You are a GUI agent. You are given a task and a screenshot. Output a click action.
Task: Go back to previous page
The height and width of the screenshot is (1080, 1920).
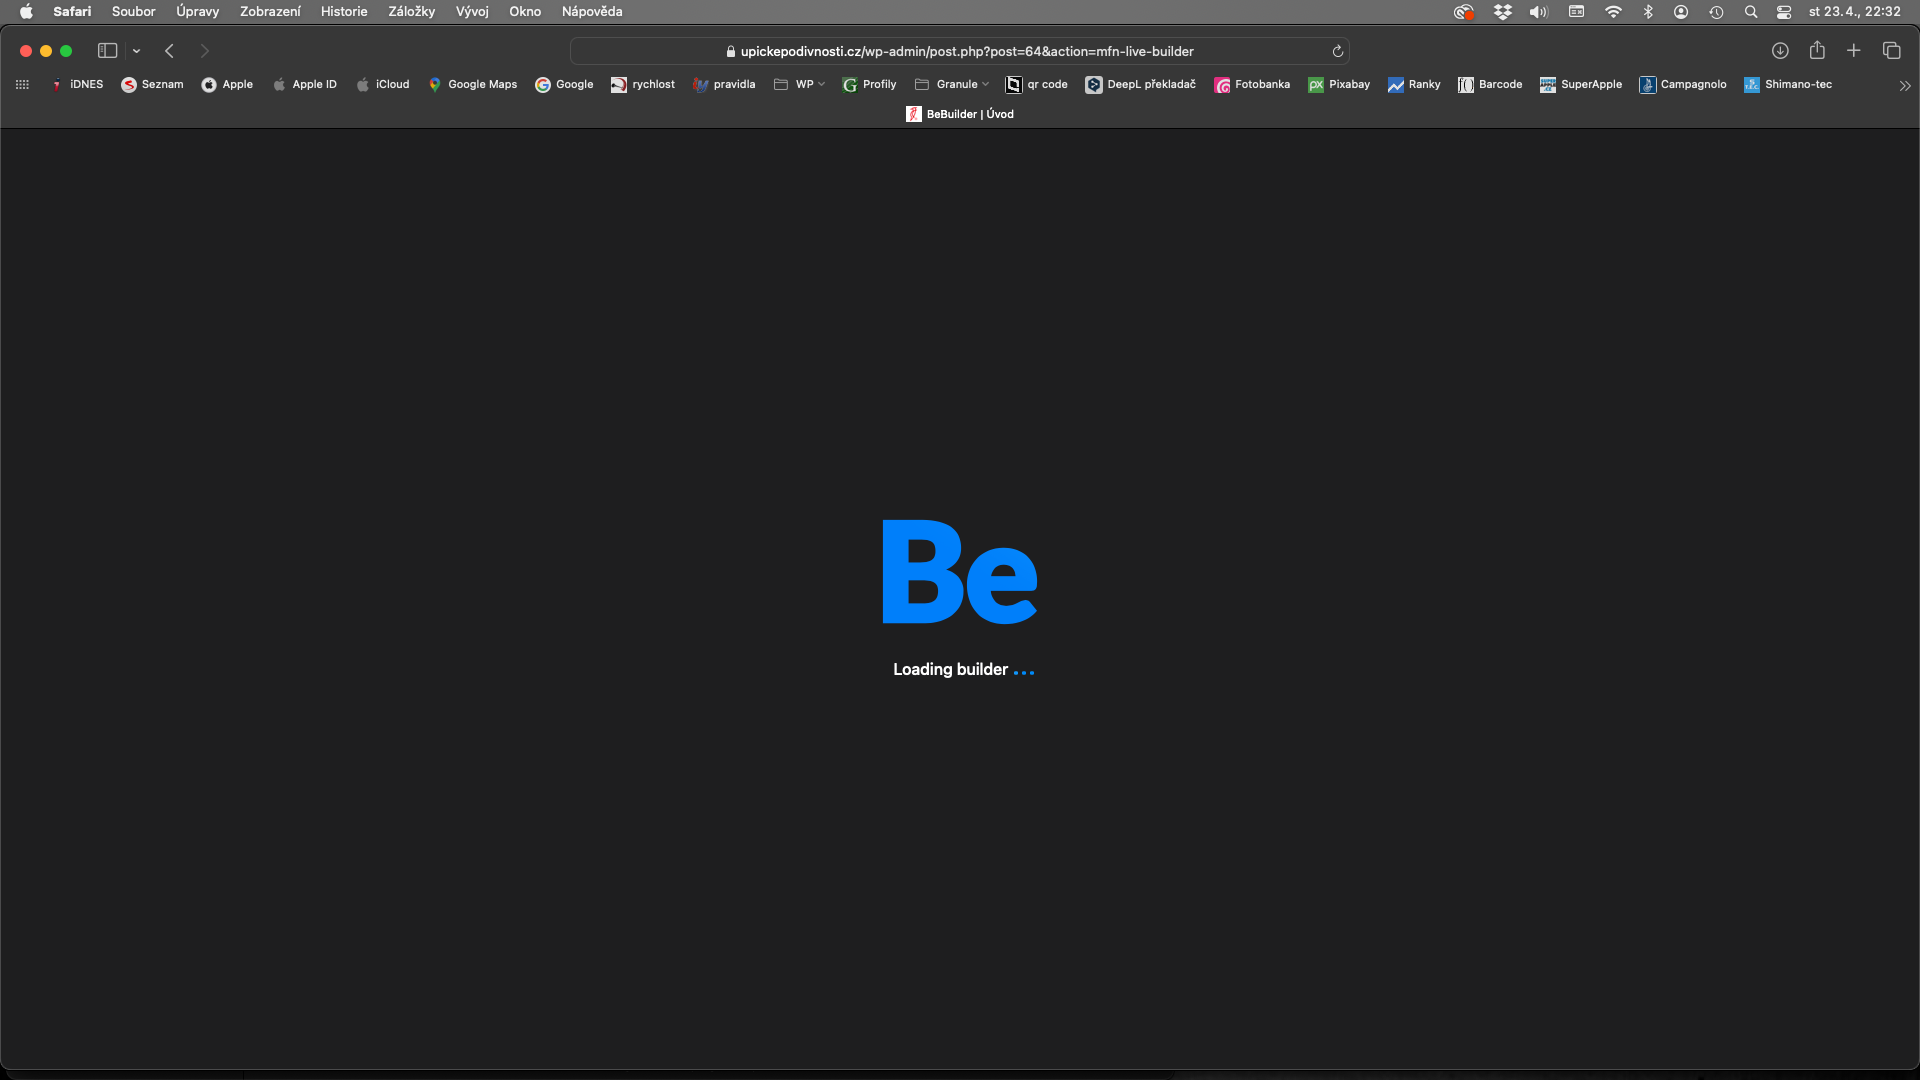click(169, 51)
